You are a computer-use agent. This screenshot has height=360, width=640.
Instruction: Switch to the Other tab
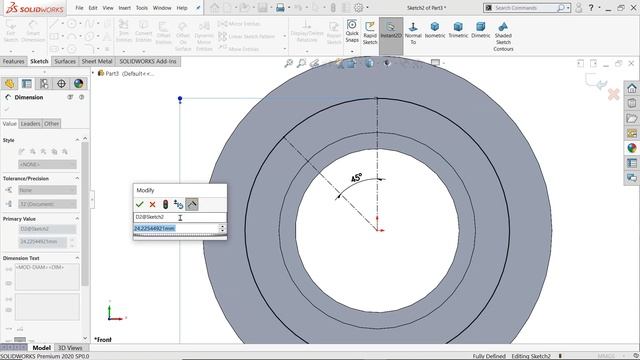coord(51,124)
